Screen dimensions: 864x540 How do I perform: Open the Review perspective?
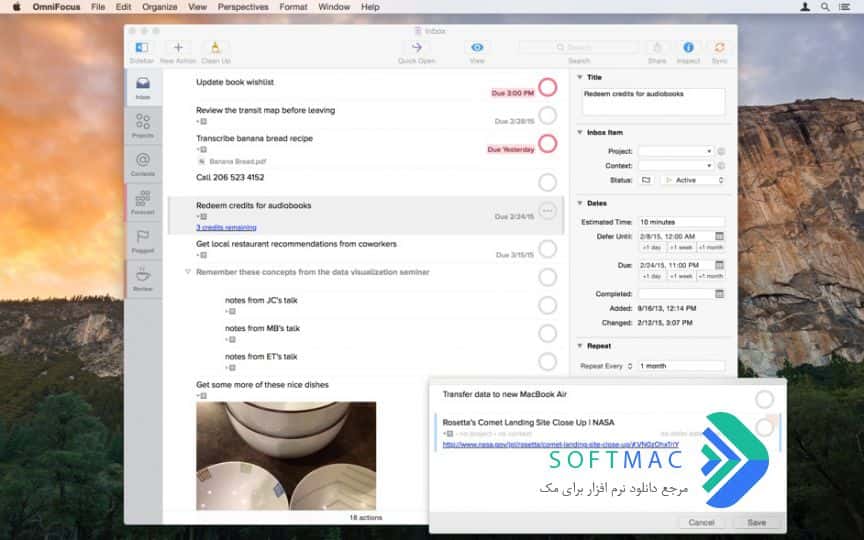(x=143, y=279)
